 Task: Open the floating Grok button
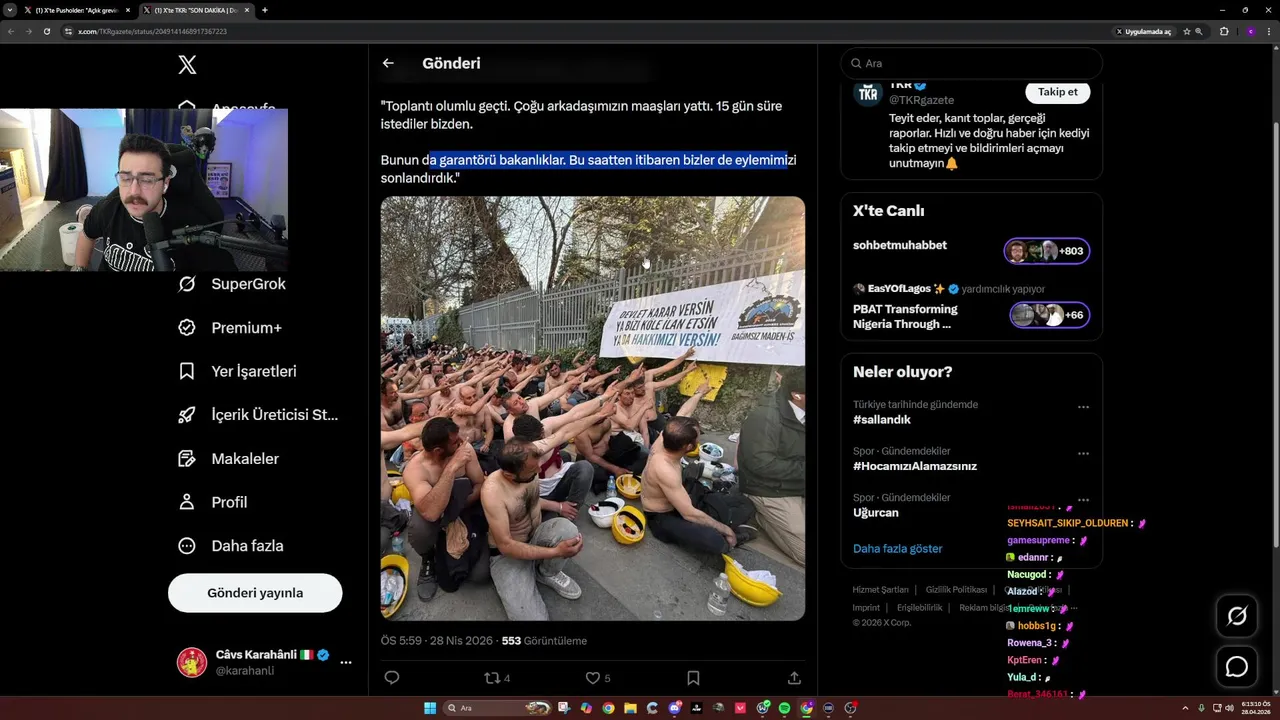1237,616
